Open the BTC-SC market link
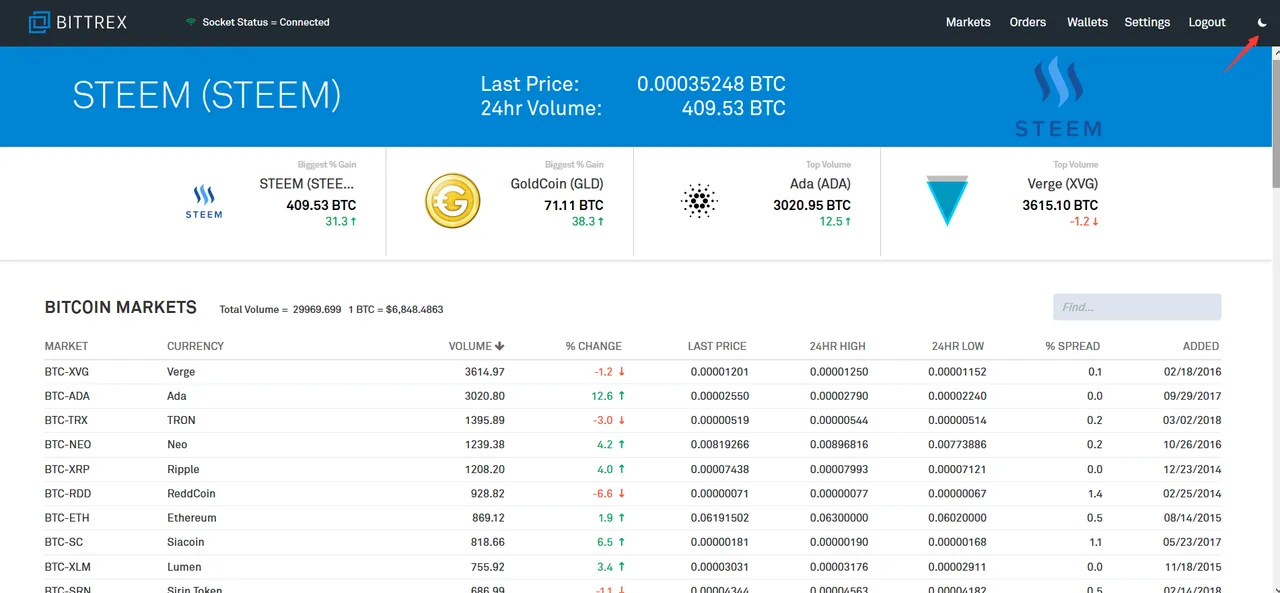Screen dimensions: 1280x593 [x=62, y=542]
